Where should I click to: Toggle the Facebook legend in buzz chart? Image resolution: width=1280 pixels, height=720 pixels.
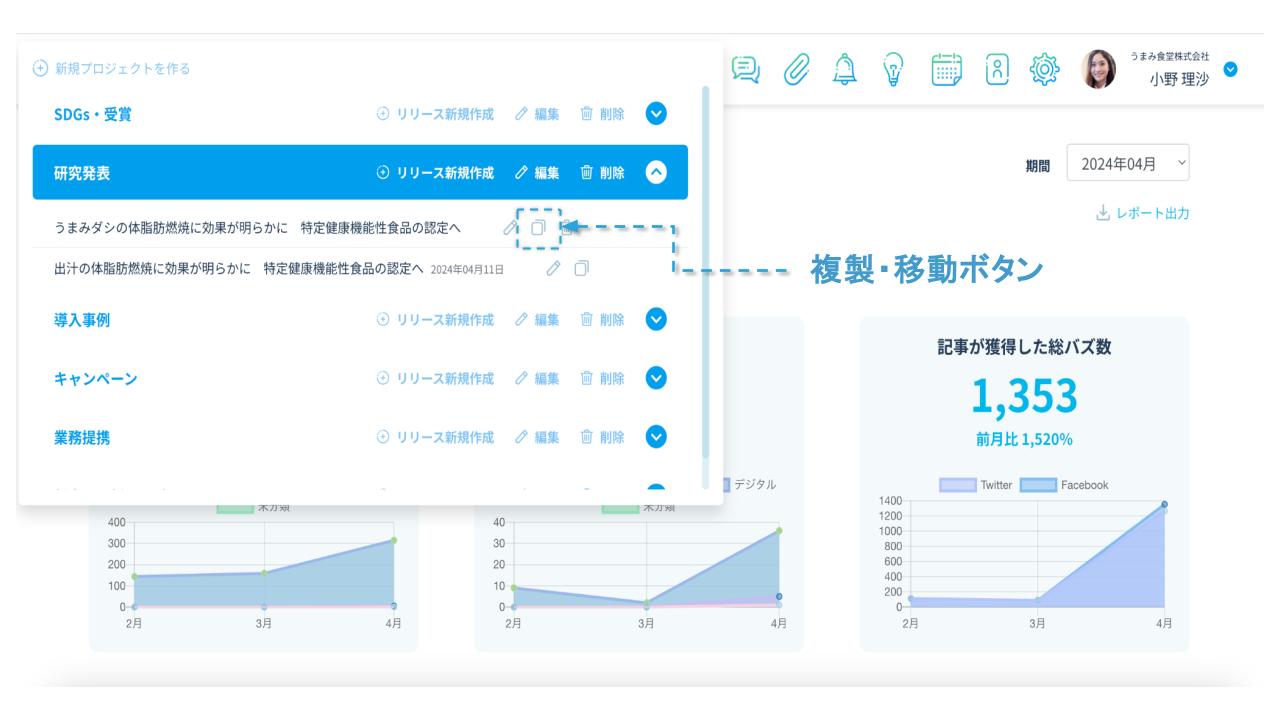[x=1064, y=485]
